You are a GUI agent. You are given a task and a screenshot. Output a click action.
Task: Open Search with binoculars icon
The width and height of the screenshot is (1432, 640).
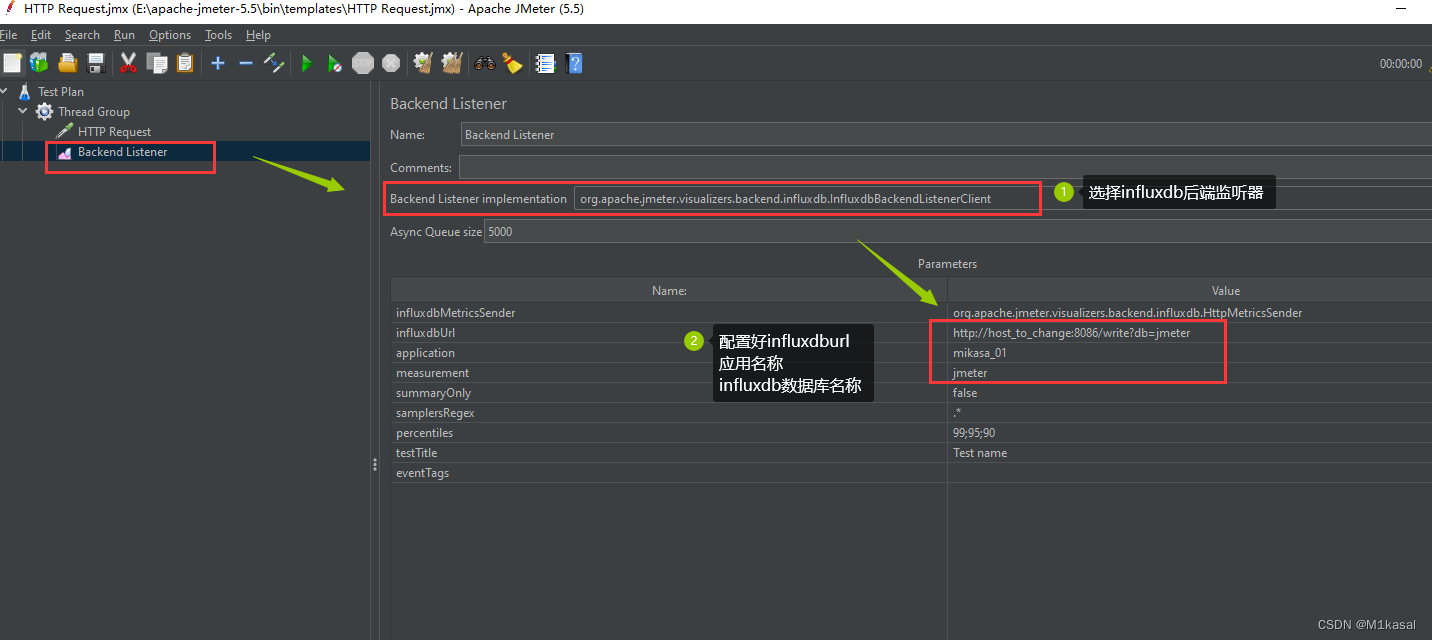pos(485,63)
